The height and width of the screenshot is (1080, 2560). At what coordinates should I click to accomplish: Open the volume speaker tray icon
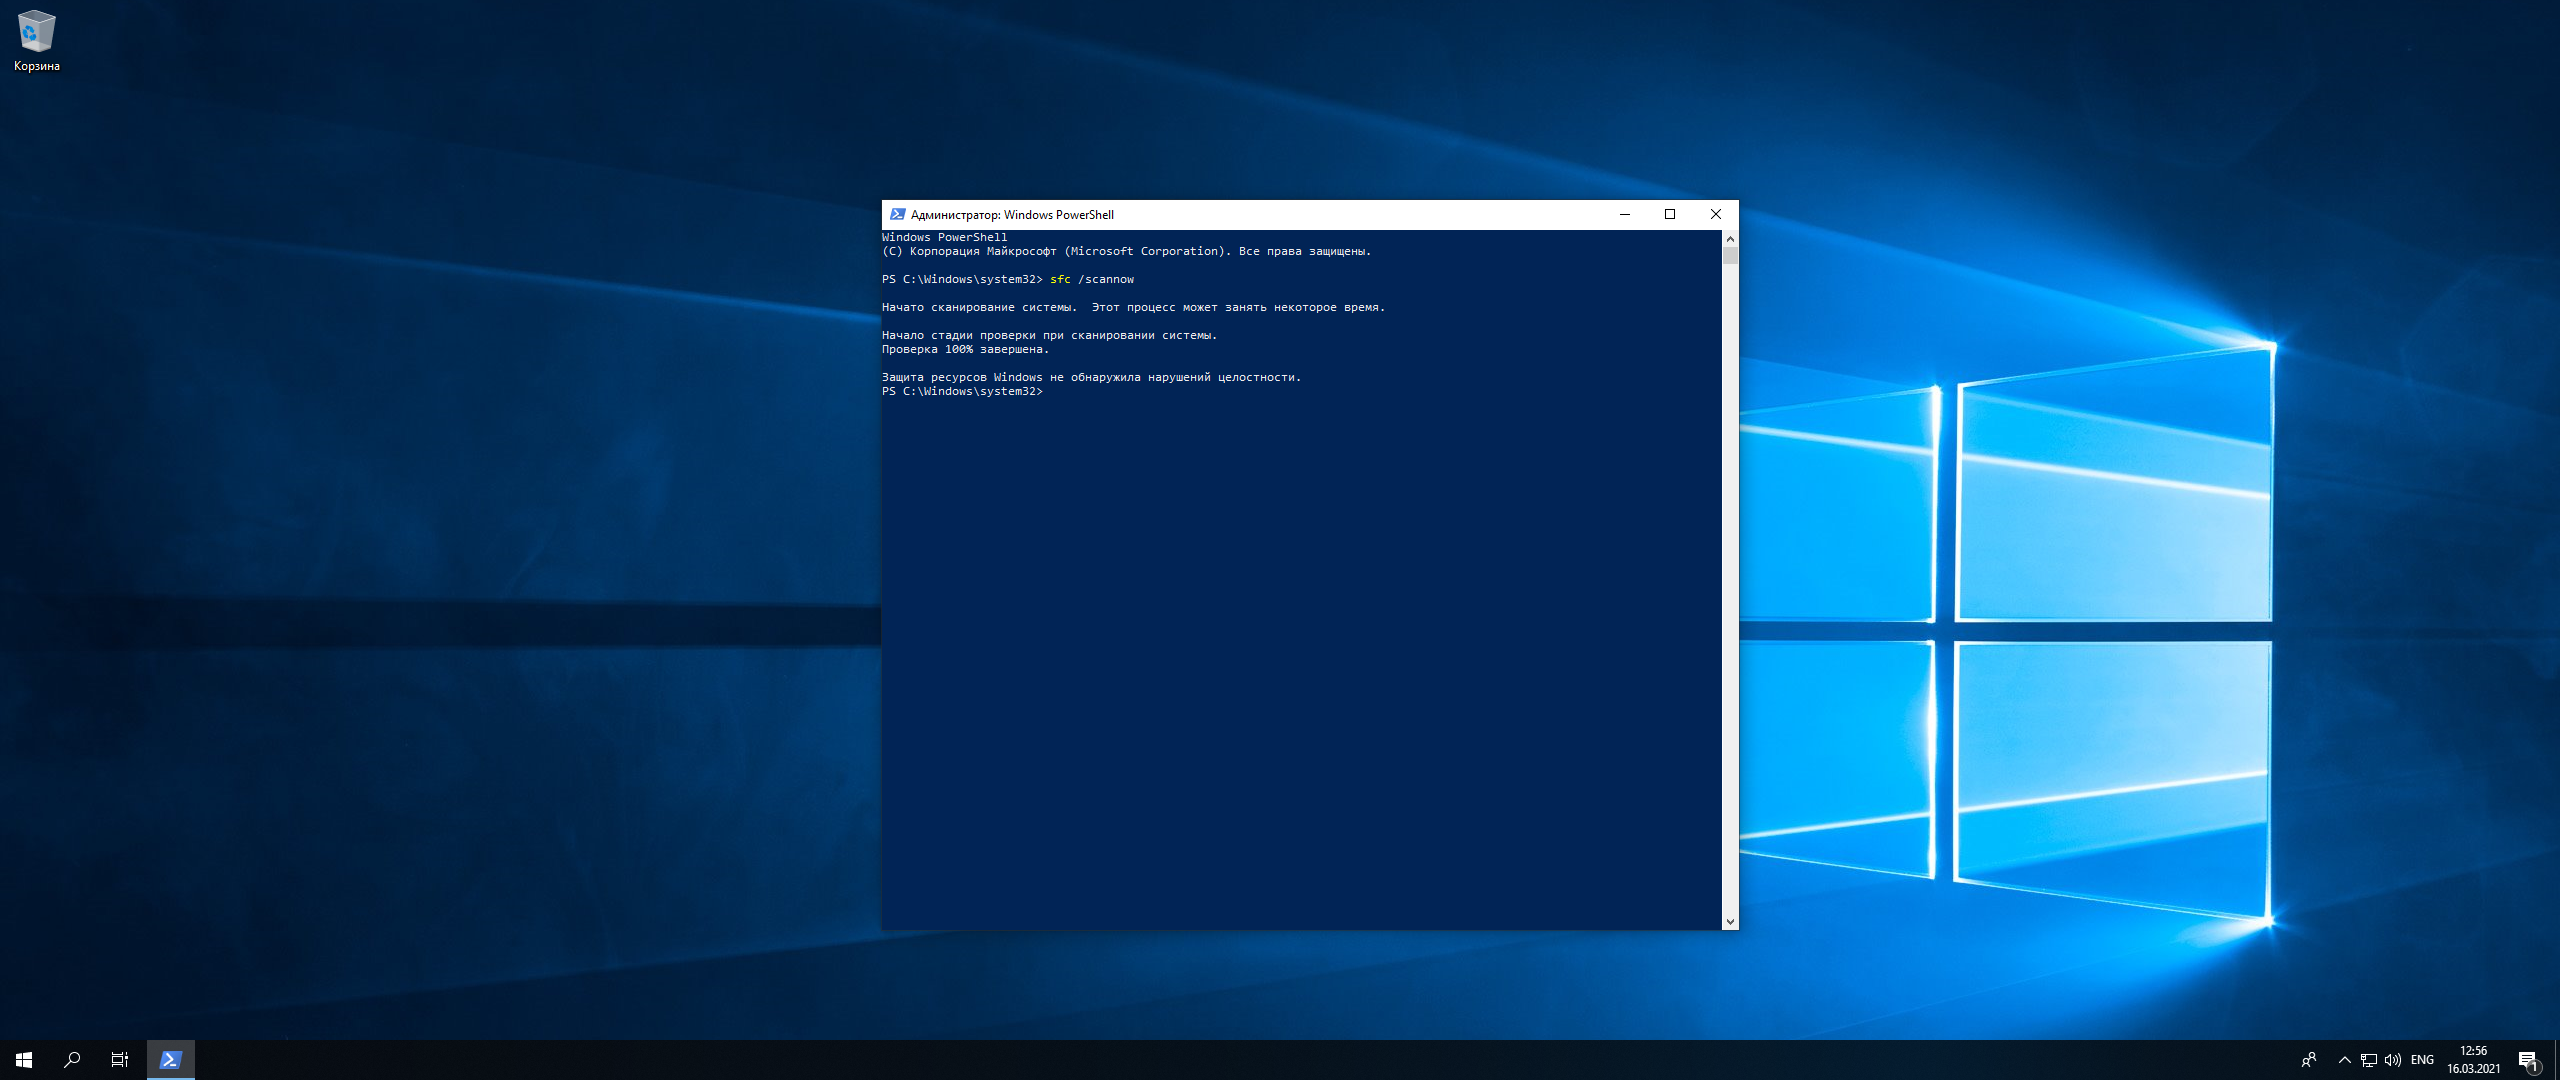[x=2393, y=1060]
